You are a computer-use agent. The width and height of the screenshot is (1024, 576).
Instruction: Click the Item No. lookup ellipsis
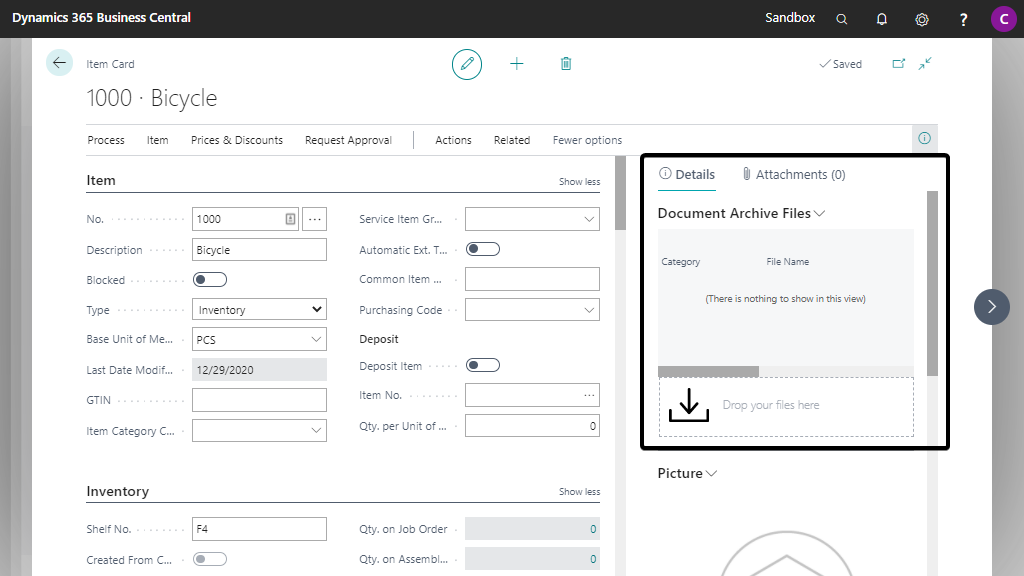(589, 395)
